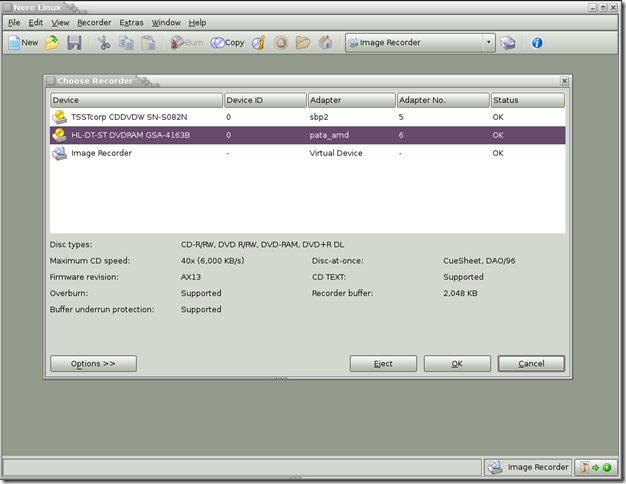Open the Edit menu
This screenshot has height=484, width=626.
tap(36, 22)
